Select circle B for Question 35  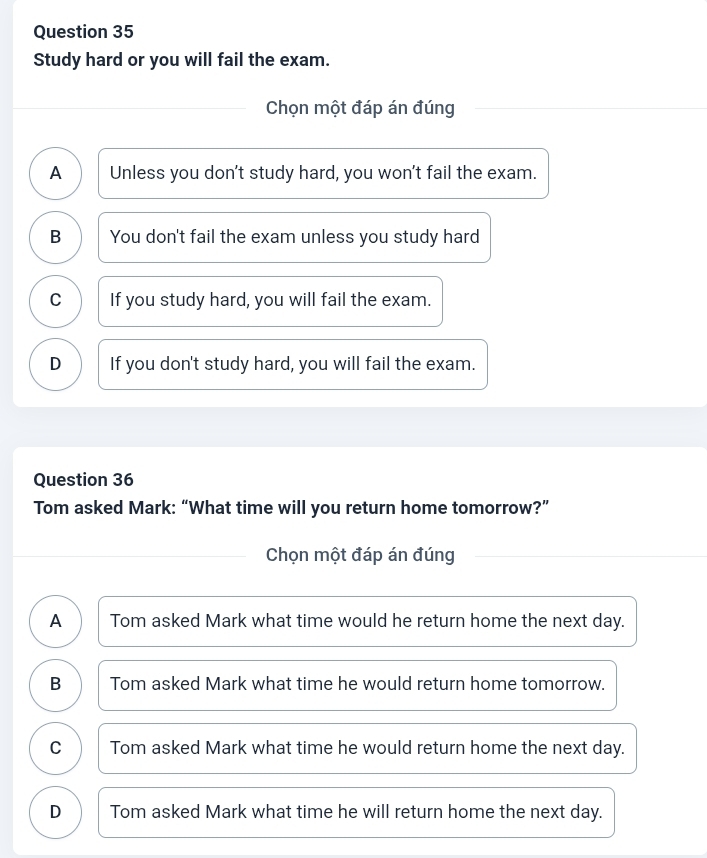[55, 237]
